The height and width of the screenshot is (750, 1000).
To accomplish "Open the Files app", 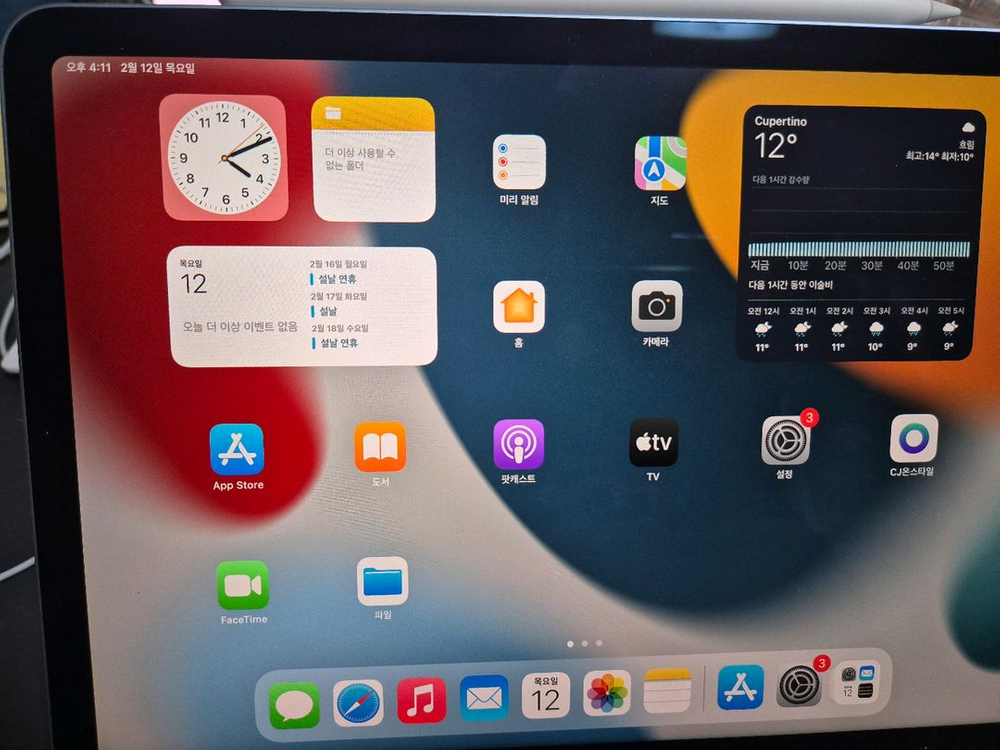I will point(383,581).
